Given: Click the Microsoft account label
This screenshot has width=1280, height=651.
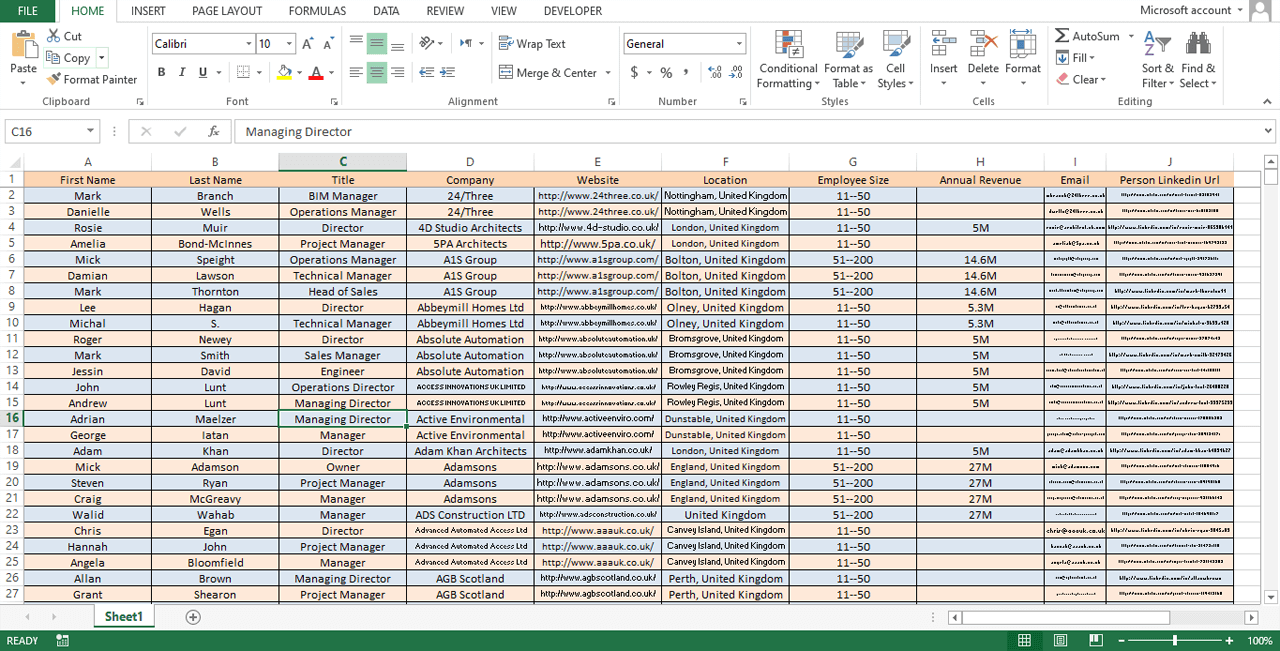Looking at the screenshot, I should pyautogui.click(x=1185, y=10).
